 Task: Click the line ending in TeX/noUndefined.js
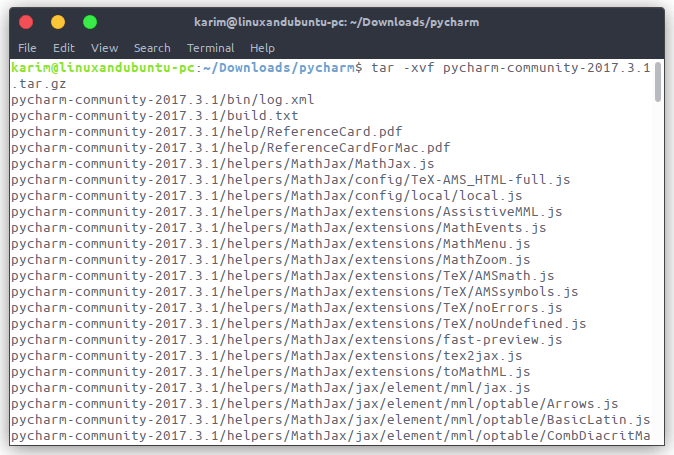[299, 324]
